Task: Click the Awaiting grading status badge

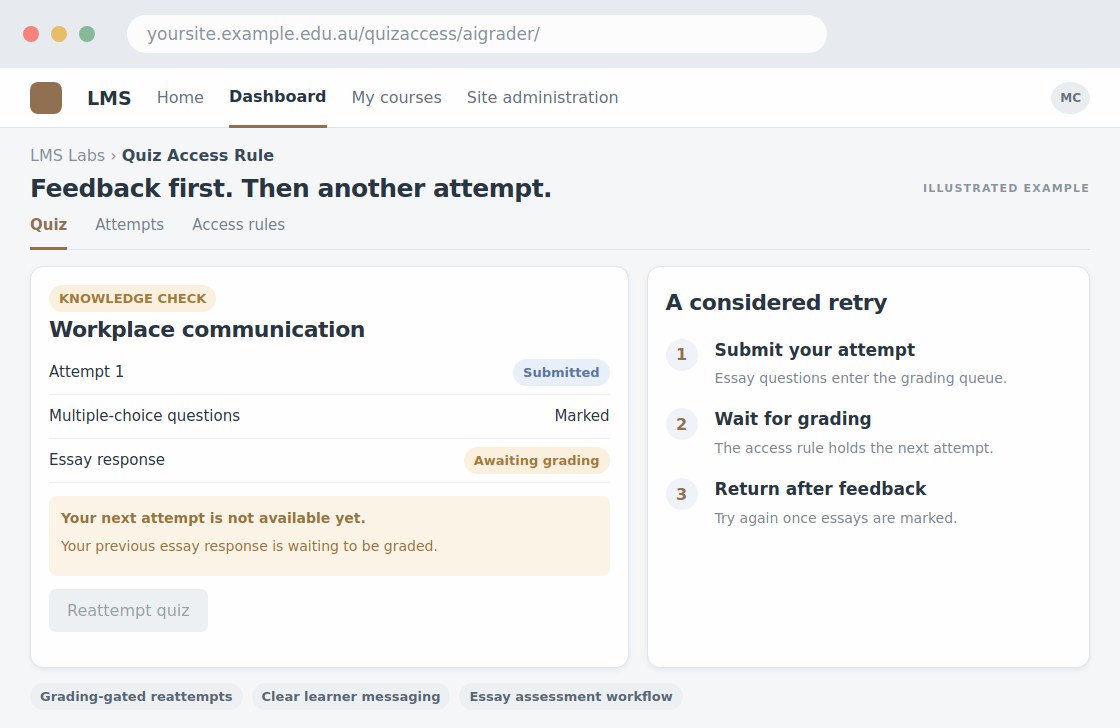Action: pyautogui.click(x=536, y=460)
